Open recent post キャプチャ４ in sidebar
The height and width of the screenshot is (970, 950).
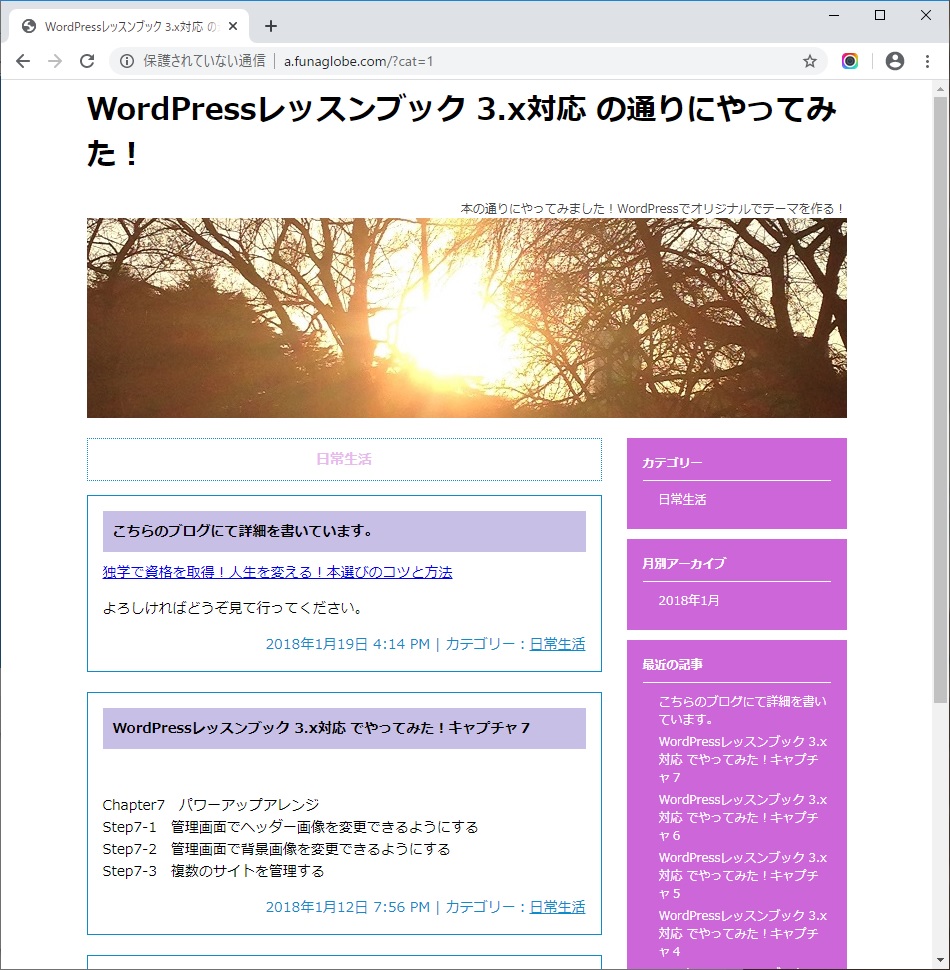[x=742, y=934]
